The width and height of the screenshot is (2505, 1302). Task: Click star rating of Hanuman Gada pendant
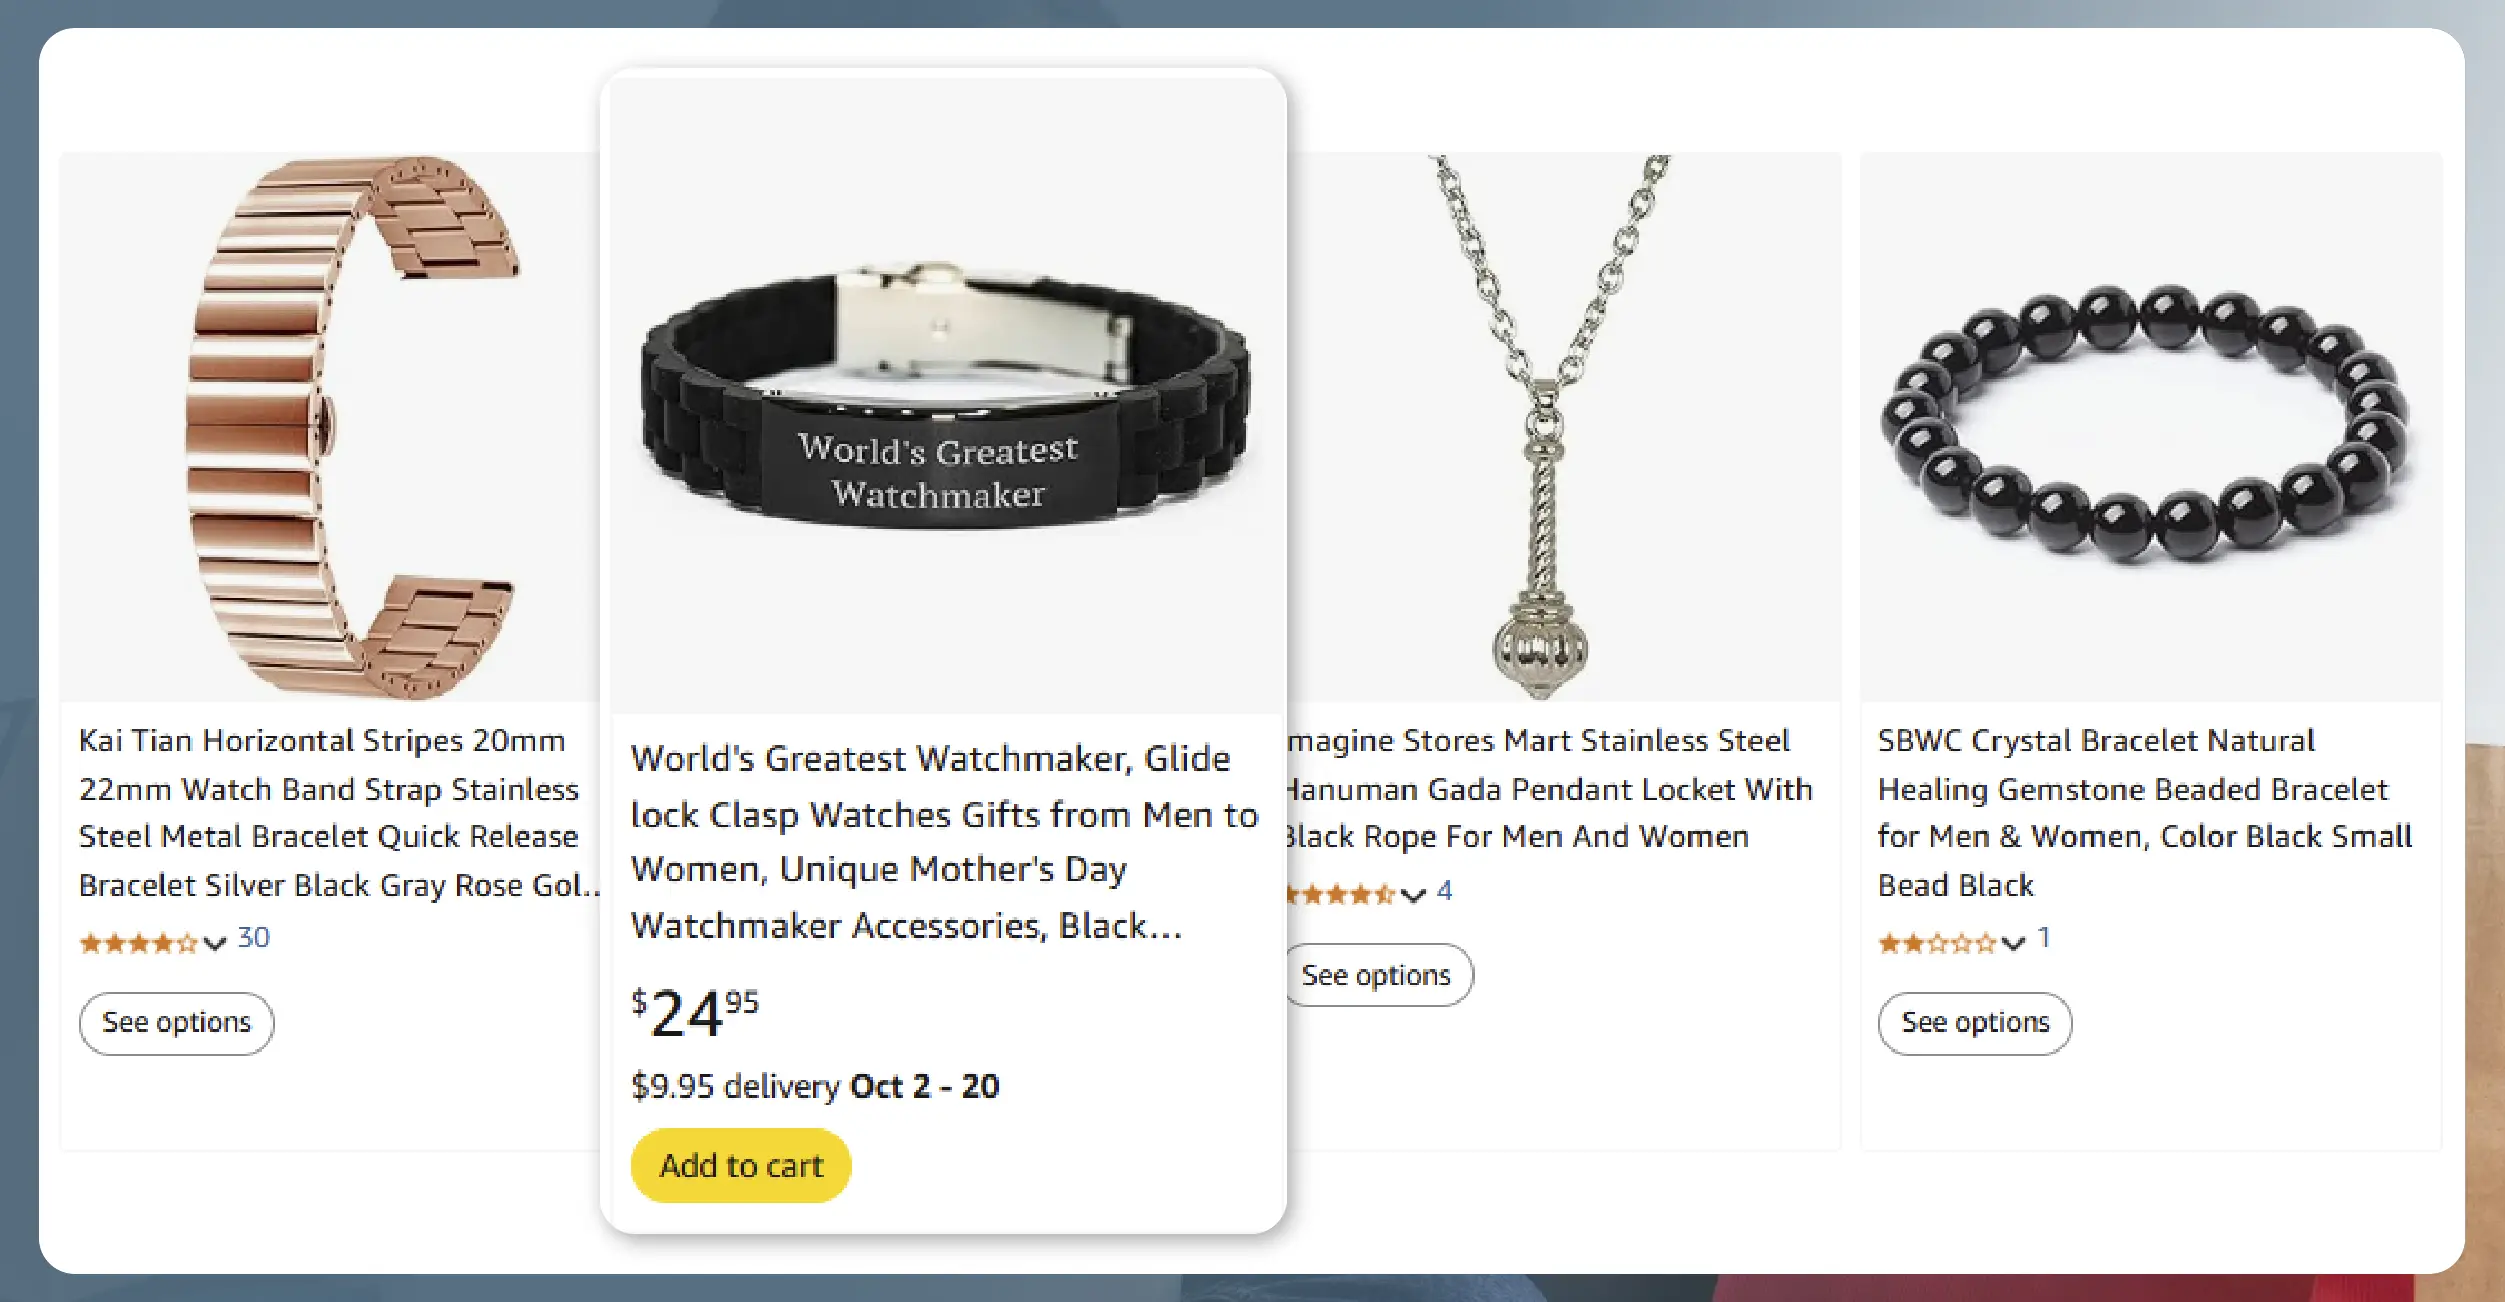coord(1340,894)
